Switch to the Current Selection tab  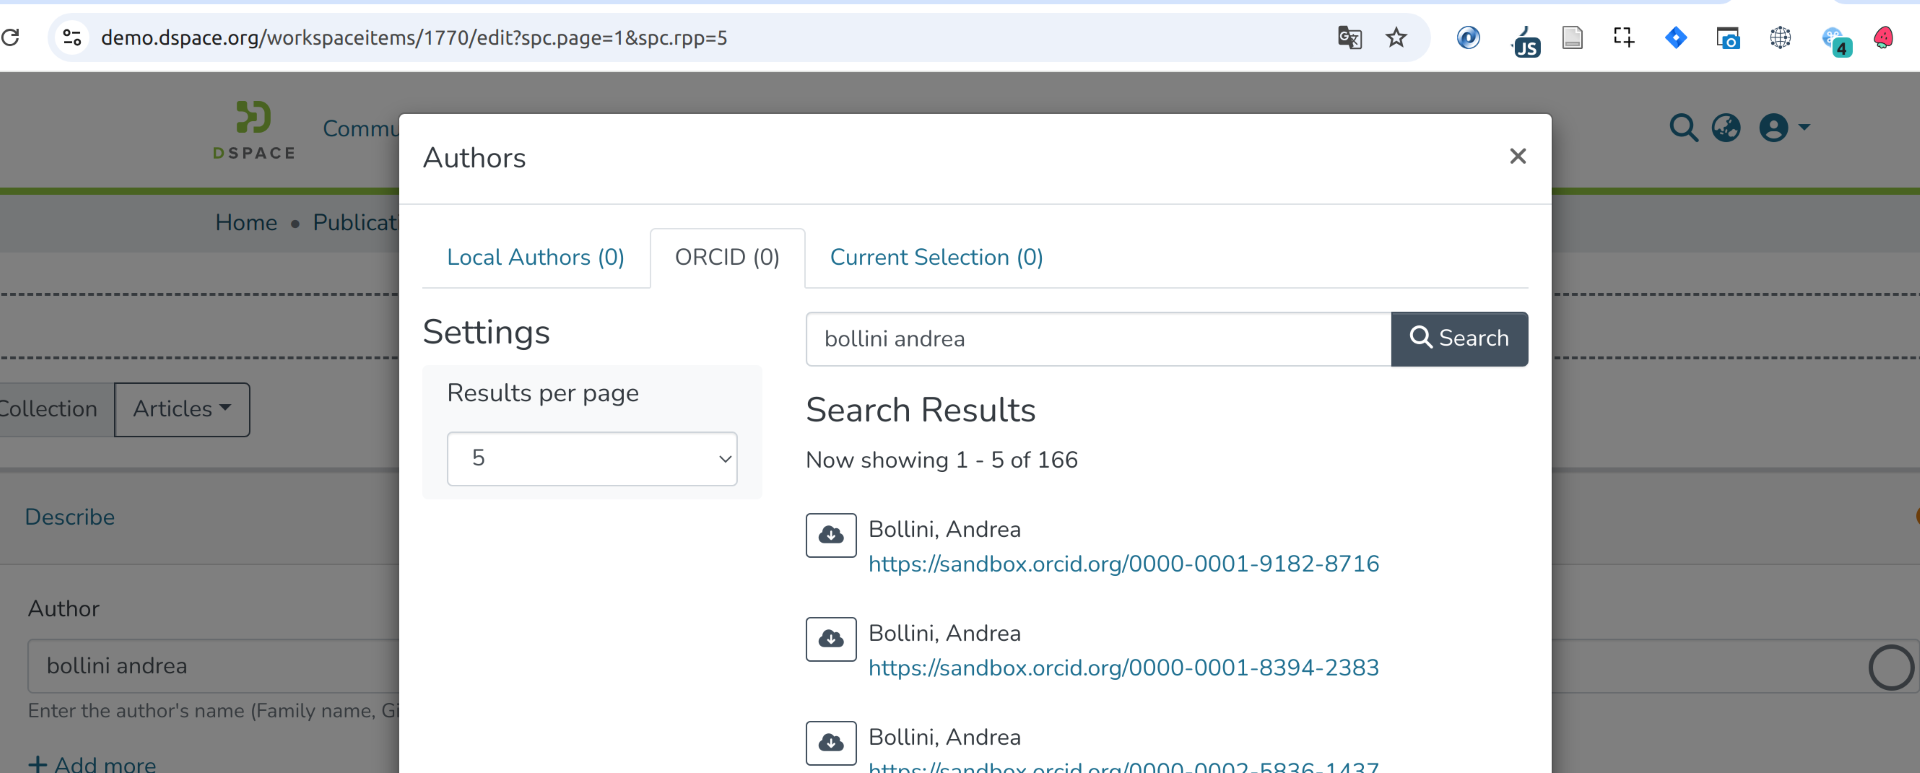pyautogui.click(x=936, y=258)
